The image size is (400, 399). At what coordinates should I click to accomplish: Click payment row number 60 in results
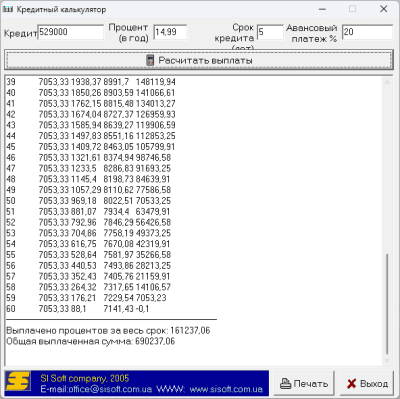(x=78, y=309)
